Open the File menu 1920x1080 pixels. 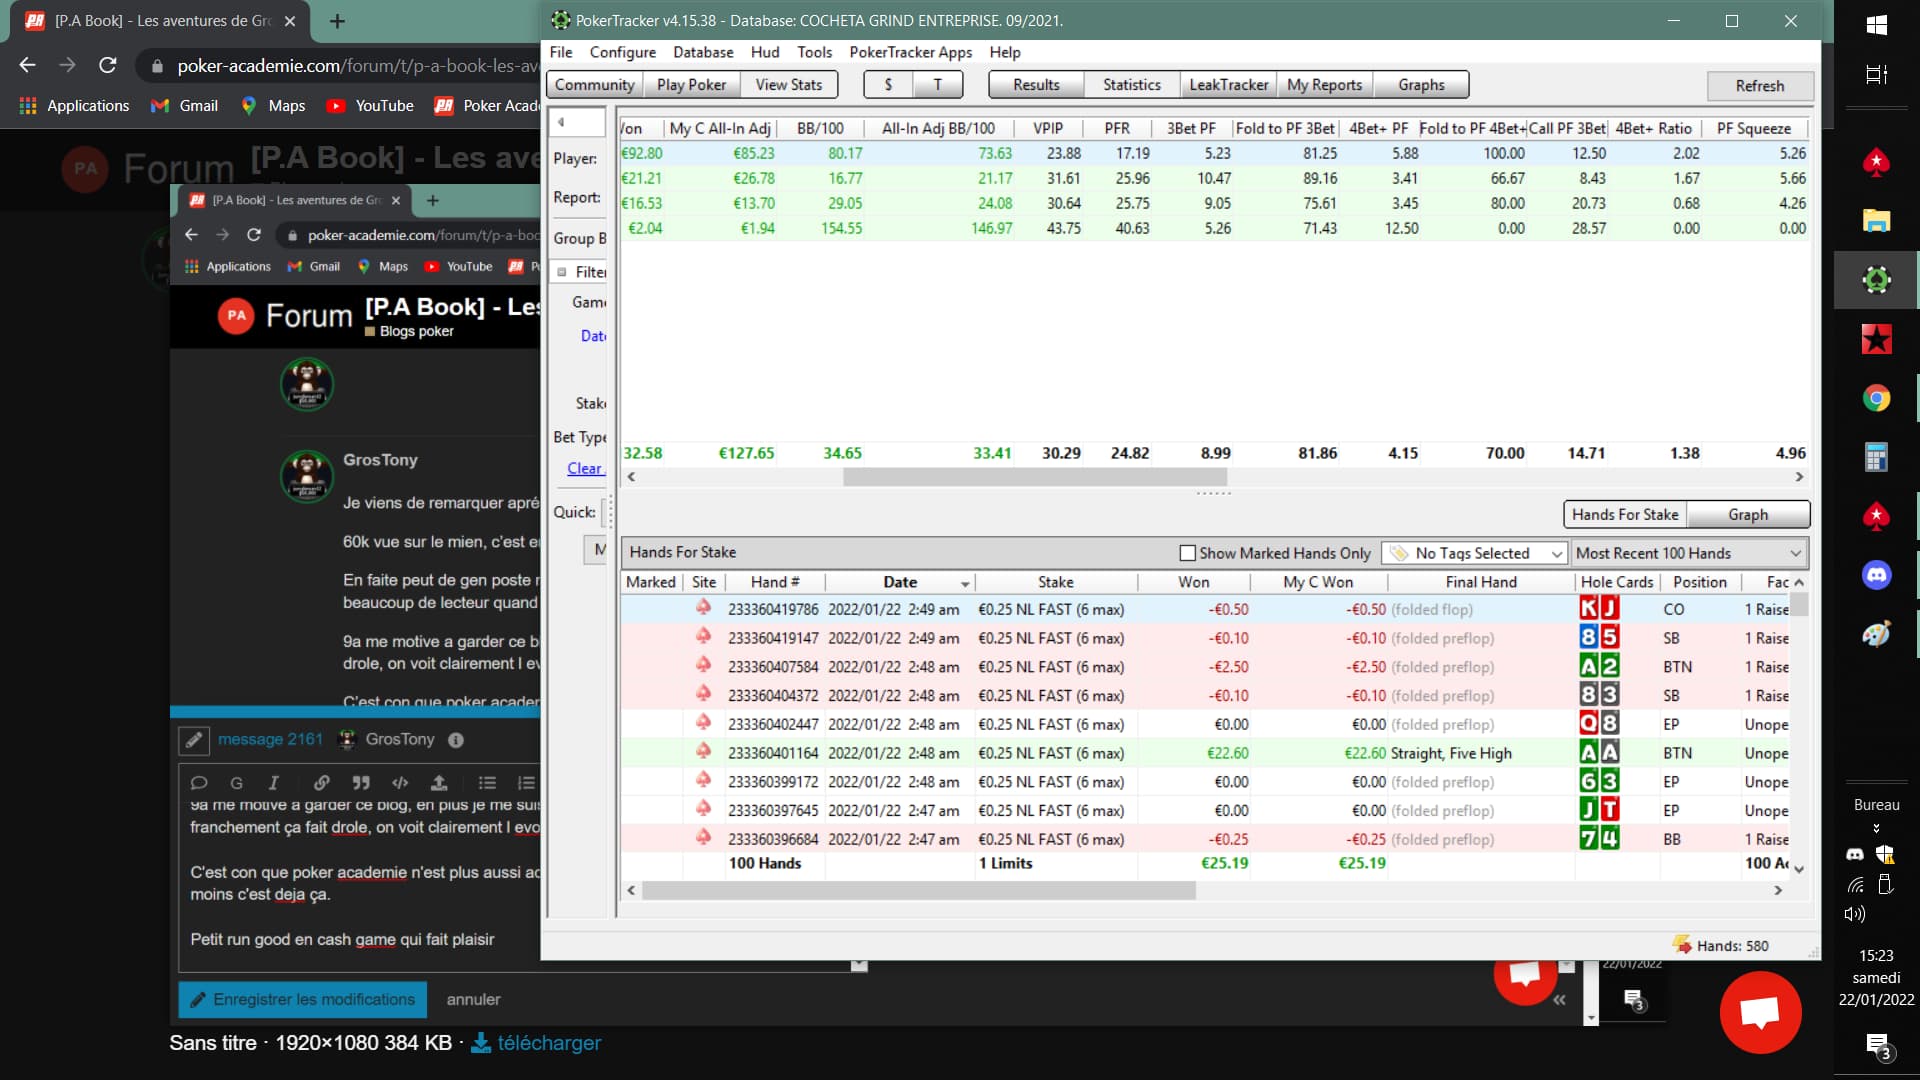(561, 52)
